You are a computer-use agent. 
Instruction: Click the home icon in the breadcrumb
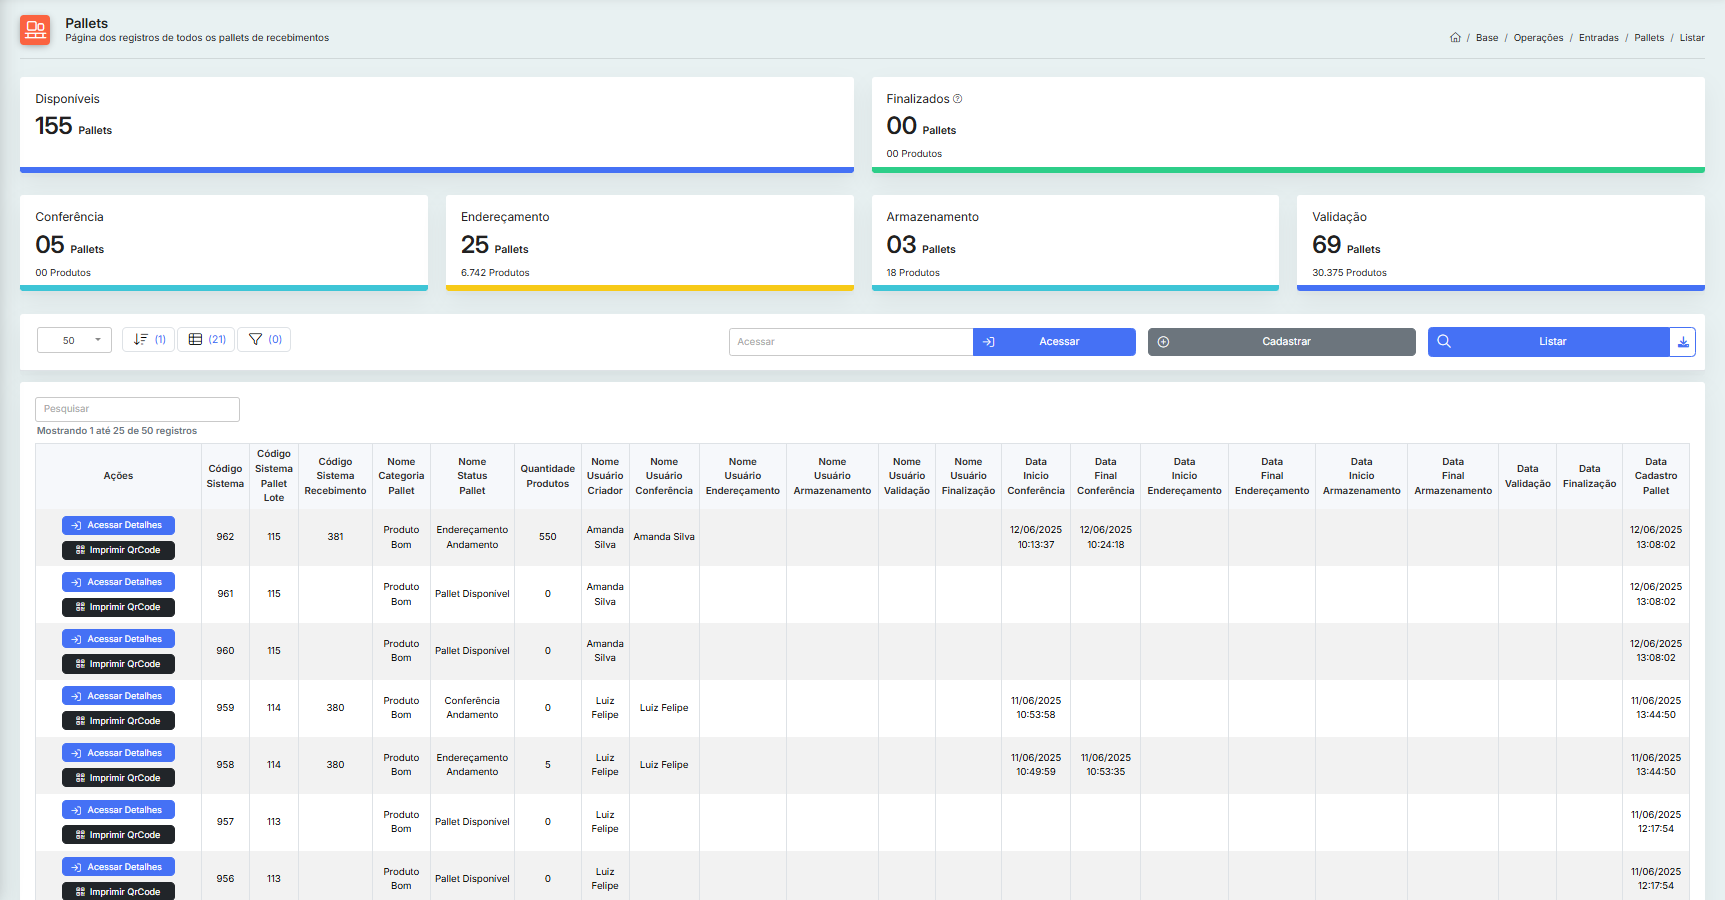coord(1455,38)
